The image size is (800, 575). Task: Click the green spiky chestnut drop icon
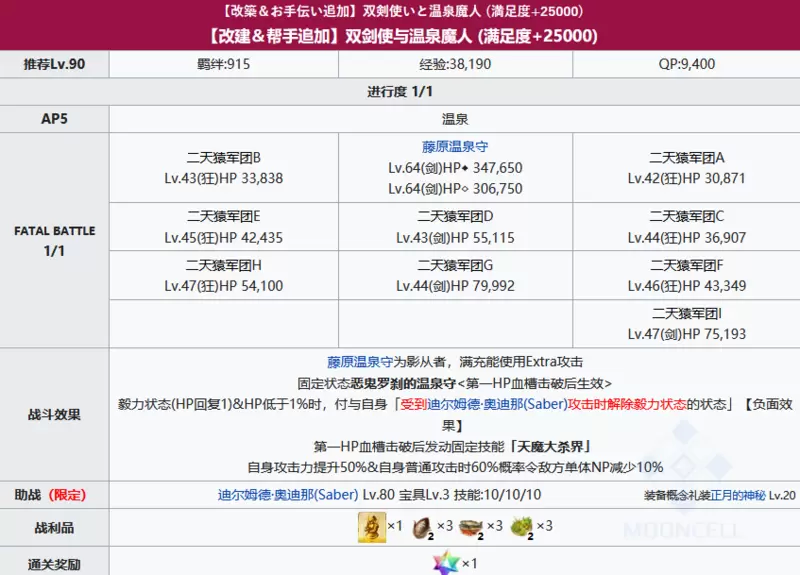click(x=521, y=528)
